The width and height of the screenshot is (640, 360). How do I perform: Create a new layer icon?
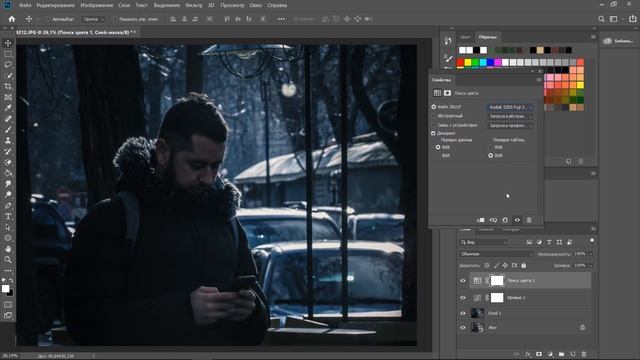pyautogui.click(x=573, y=354)
